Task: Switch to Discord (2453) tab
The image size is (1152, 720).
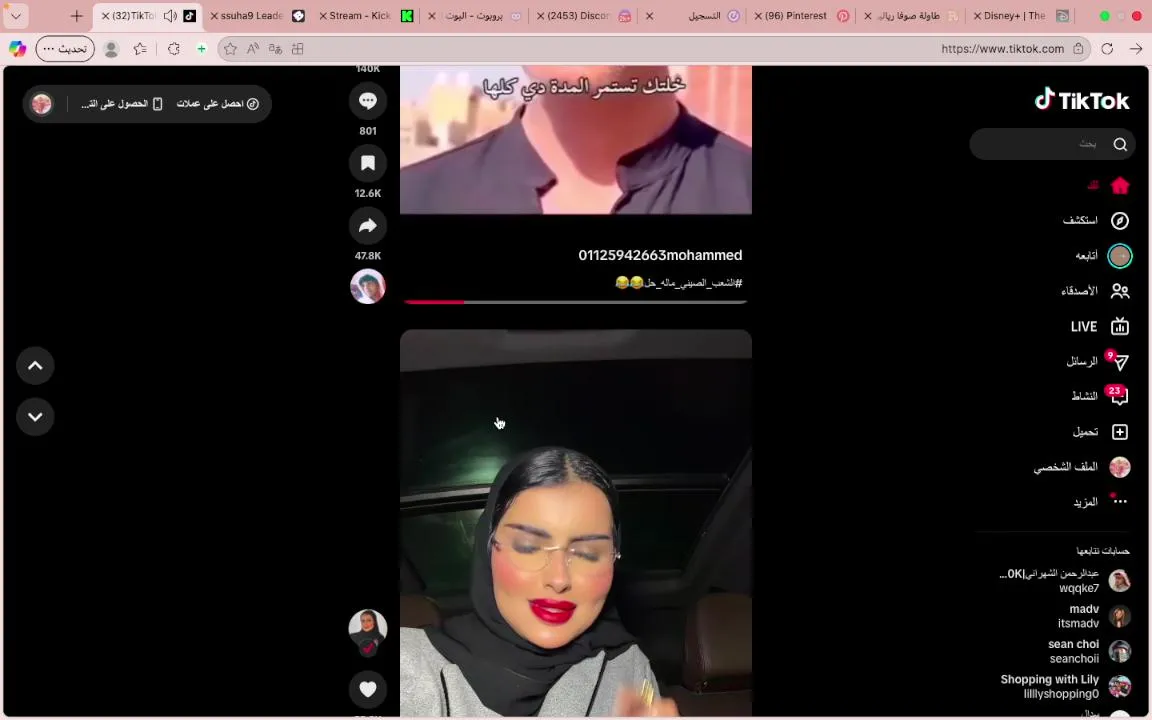Action: pos(583,15)
